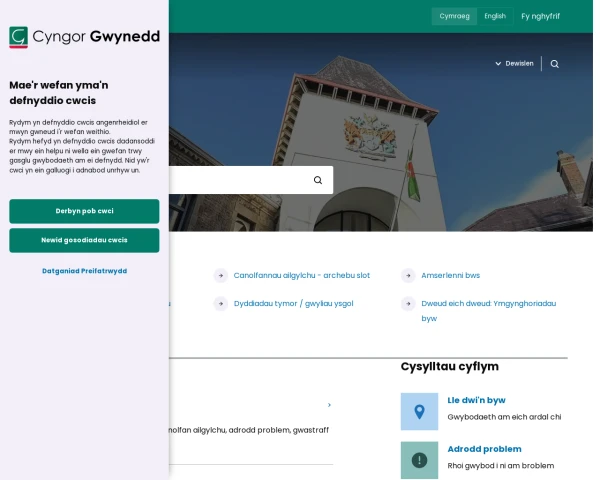
Task: Click the Cyngor Gwynedd logo
Action: 85,37
